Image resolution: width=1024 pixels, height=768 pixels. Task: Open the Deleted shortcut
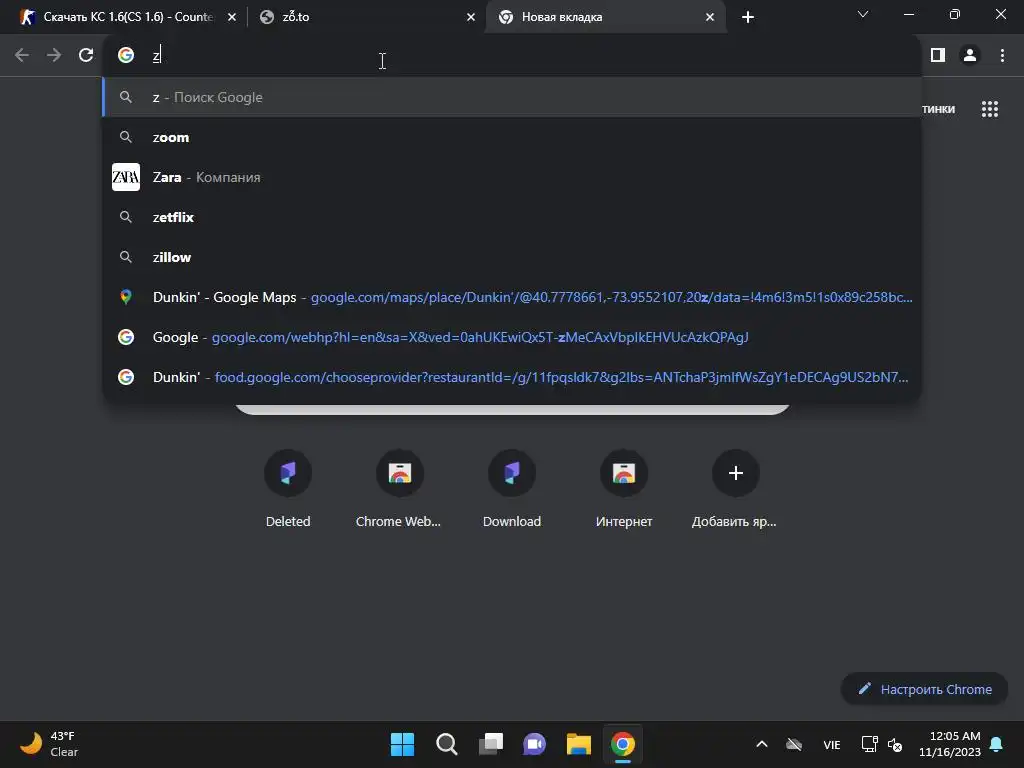pyautogui.click(x=288, y=488)
